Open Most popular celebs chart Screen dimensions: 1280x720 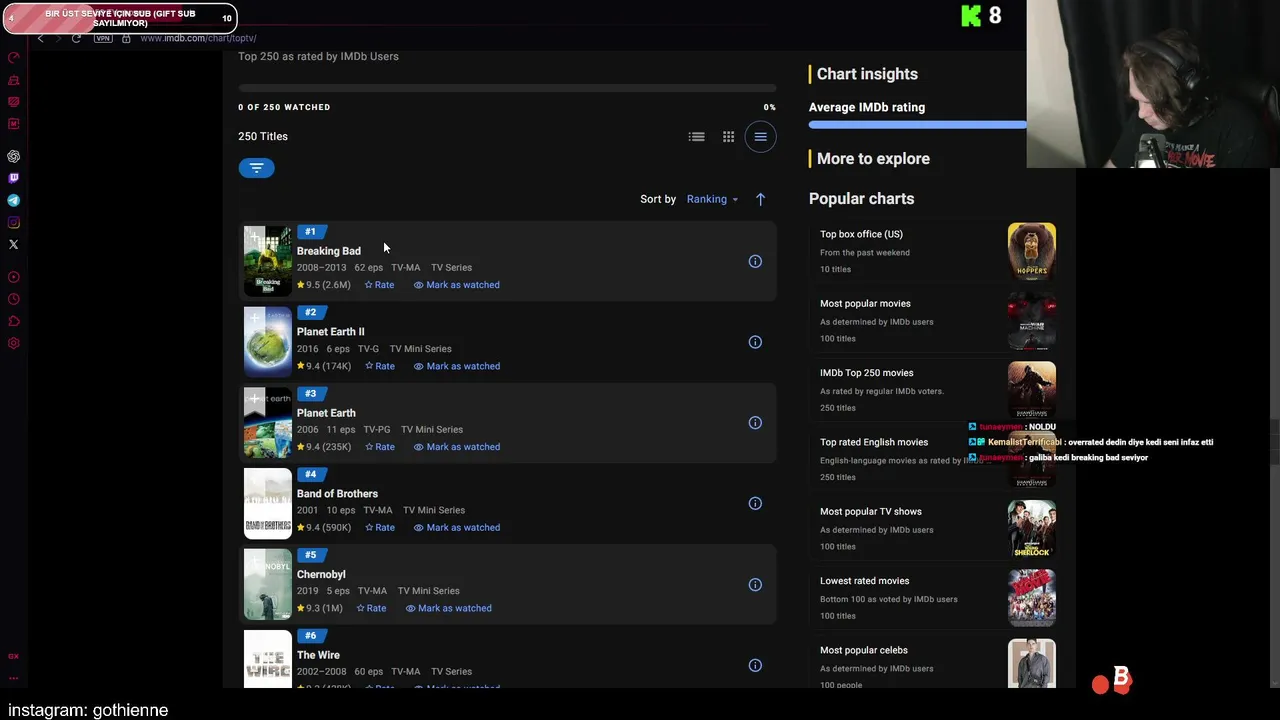pyautogui.click(x=863, y=650)
